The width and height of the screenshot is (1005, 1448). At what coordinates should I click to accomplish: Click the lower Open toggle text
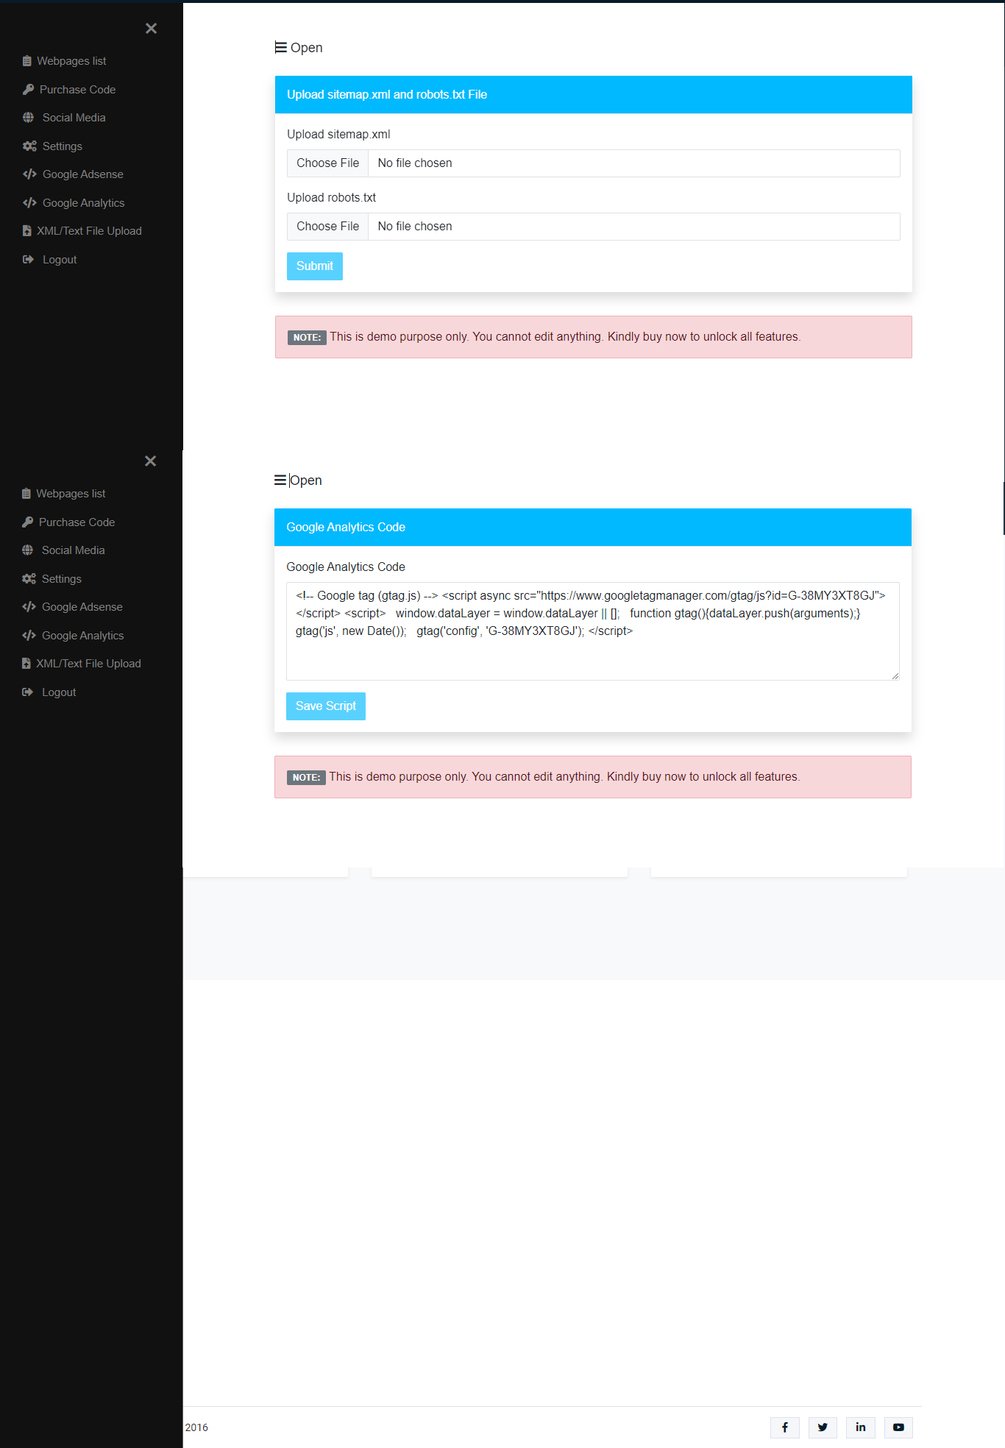pyautogui.click(x=306, y=481)
